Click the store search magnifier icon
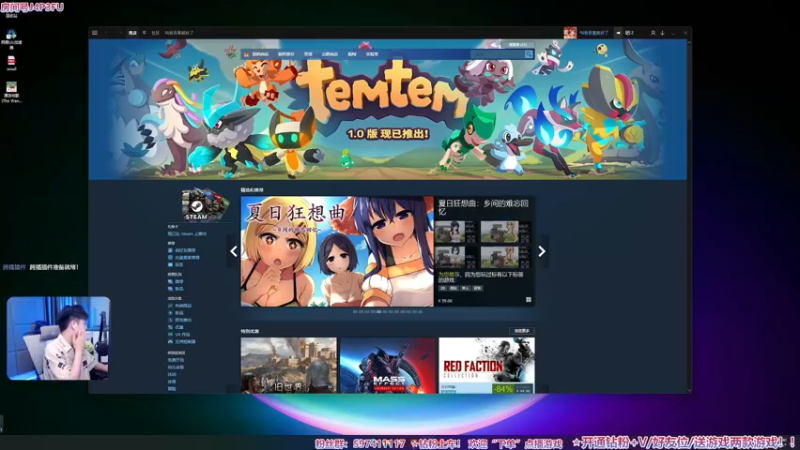The width and height of the screenshot is (800, 450). click(529, 54)
